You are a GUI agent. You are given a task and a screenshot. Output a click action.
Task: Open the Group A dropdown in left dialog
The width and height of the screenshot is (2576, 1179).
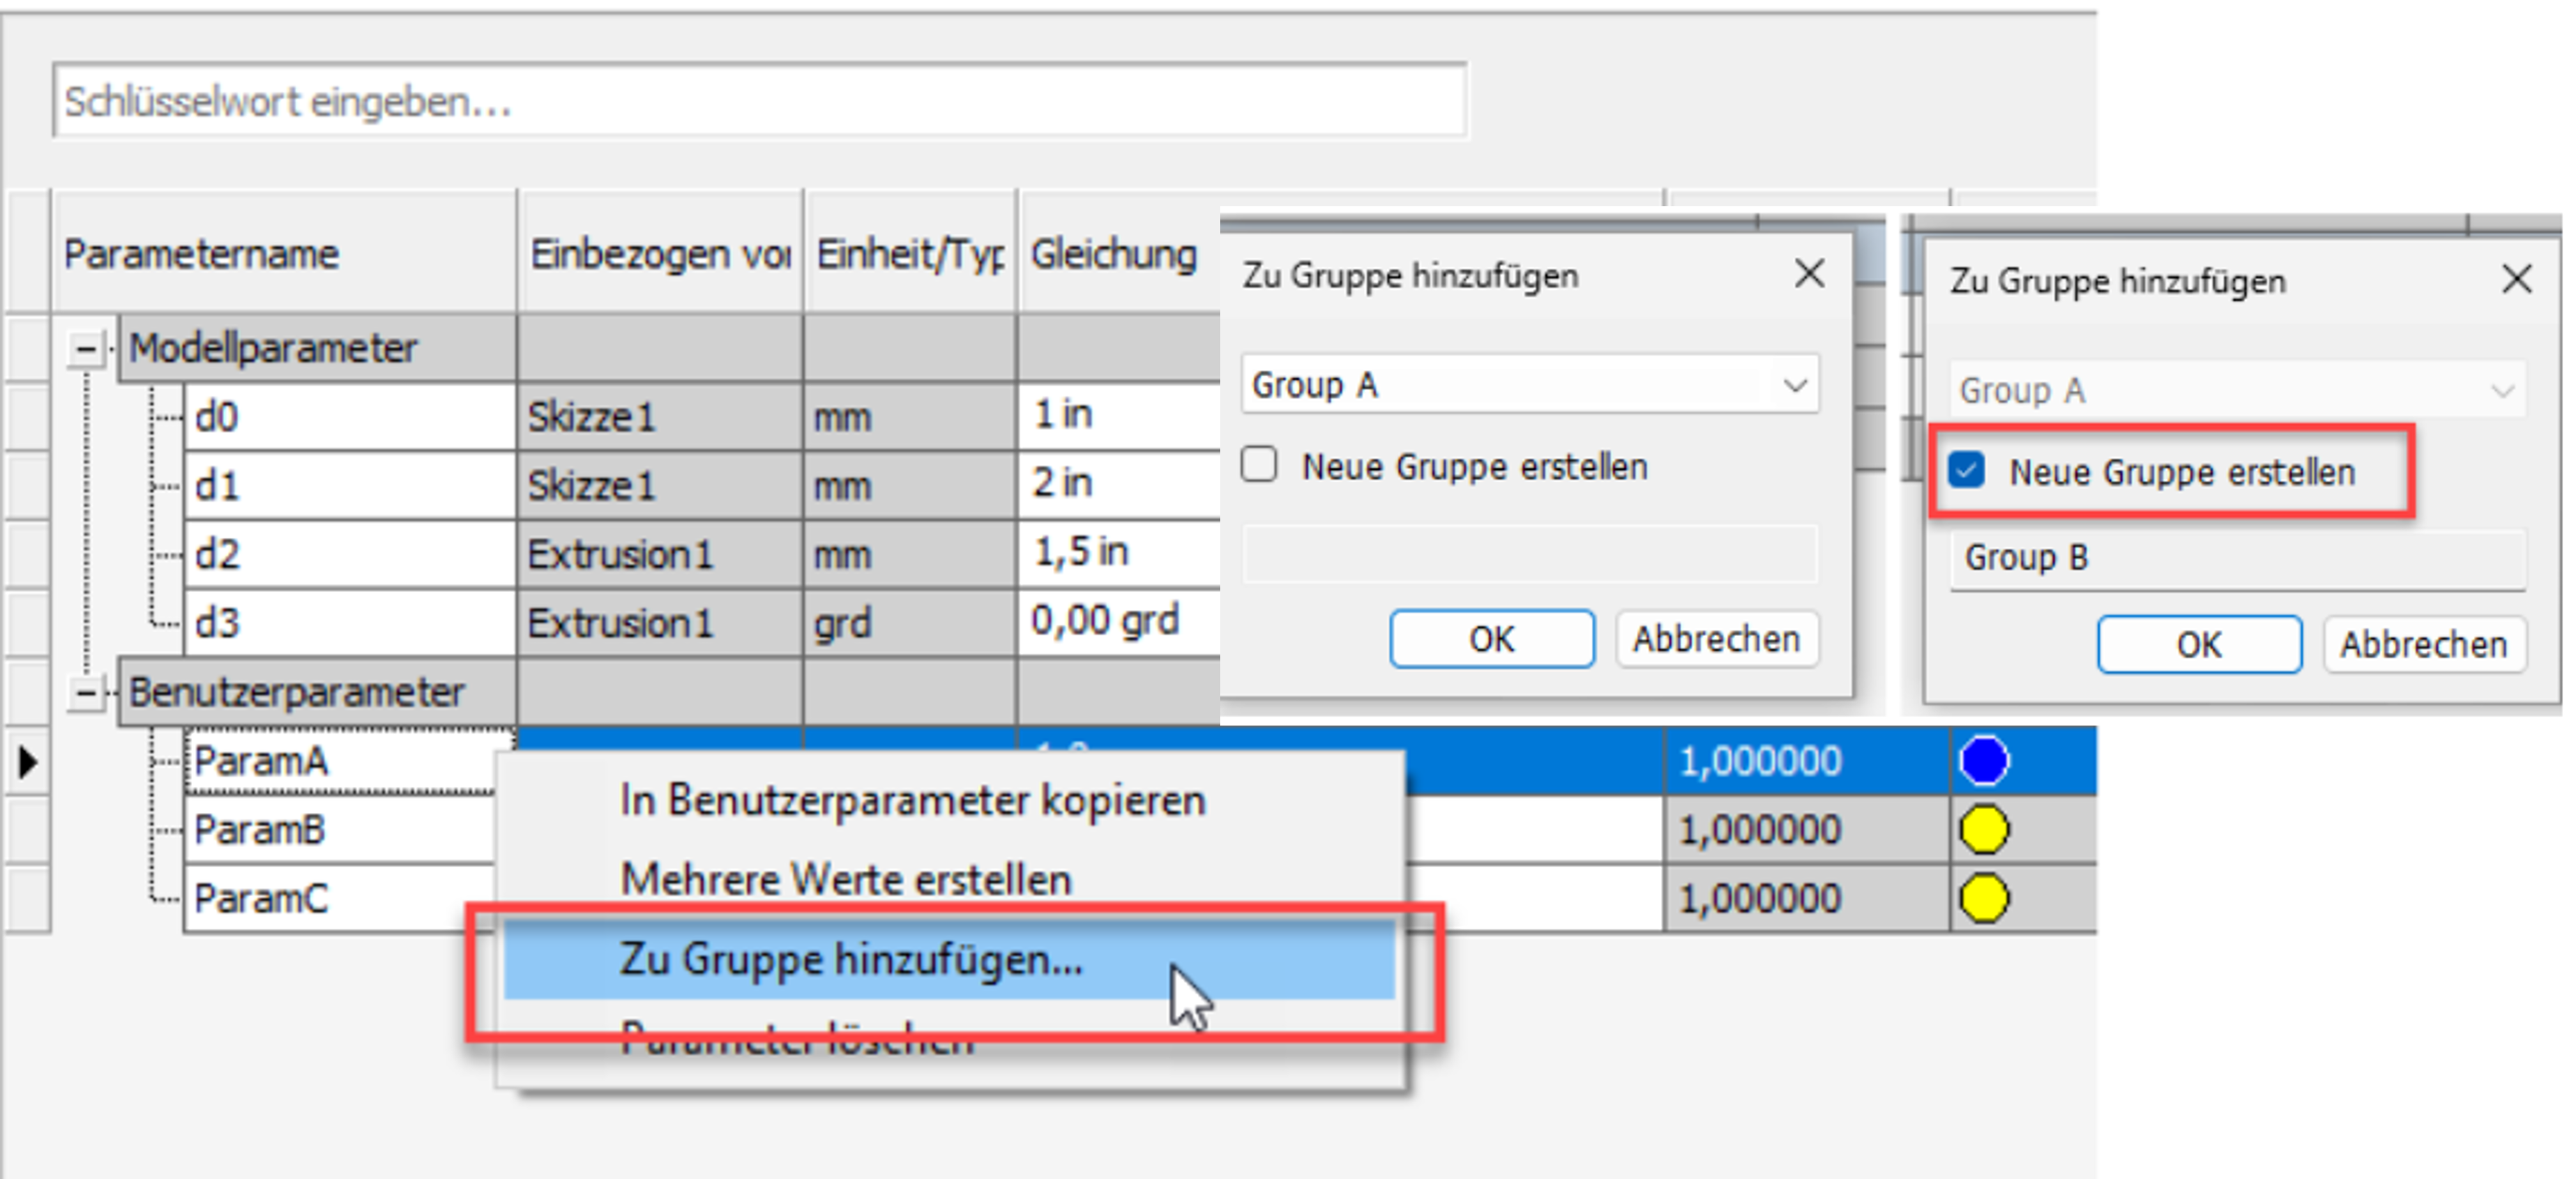(x=1530, y=384)
